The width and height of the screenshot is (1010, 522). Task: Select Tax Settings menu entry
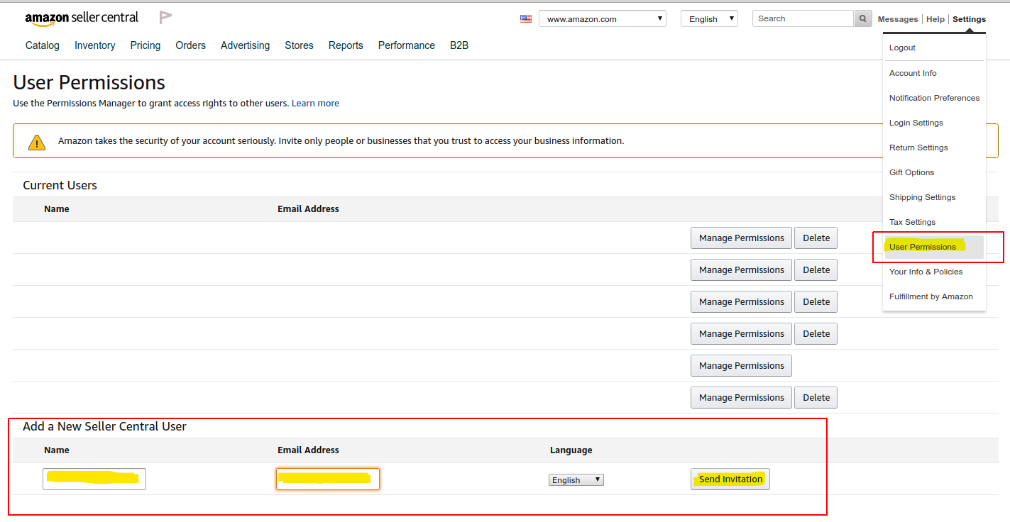coord(912,222)
